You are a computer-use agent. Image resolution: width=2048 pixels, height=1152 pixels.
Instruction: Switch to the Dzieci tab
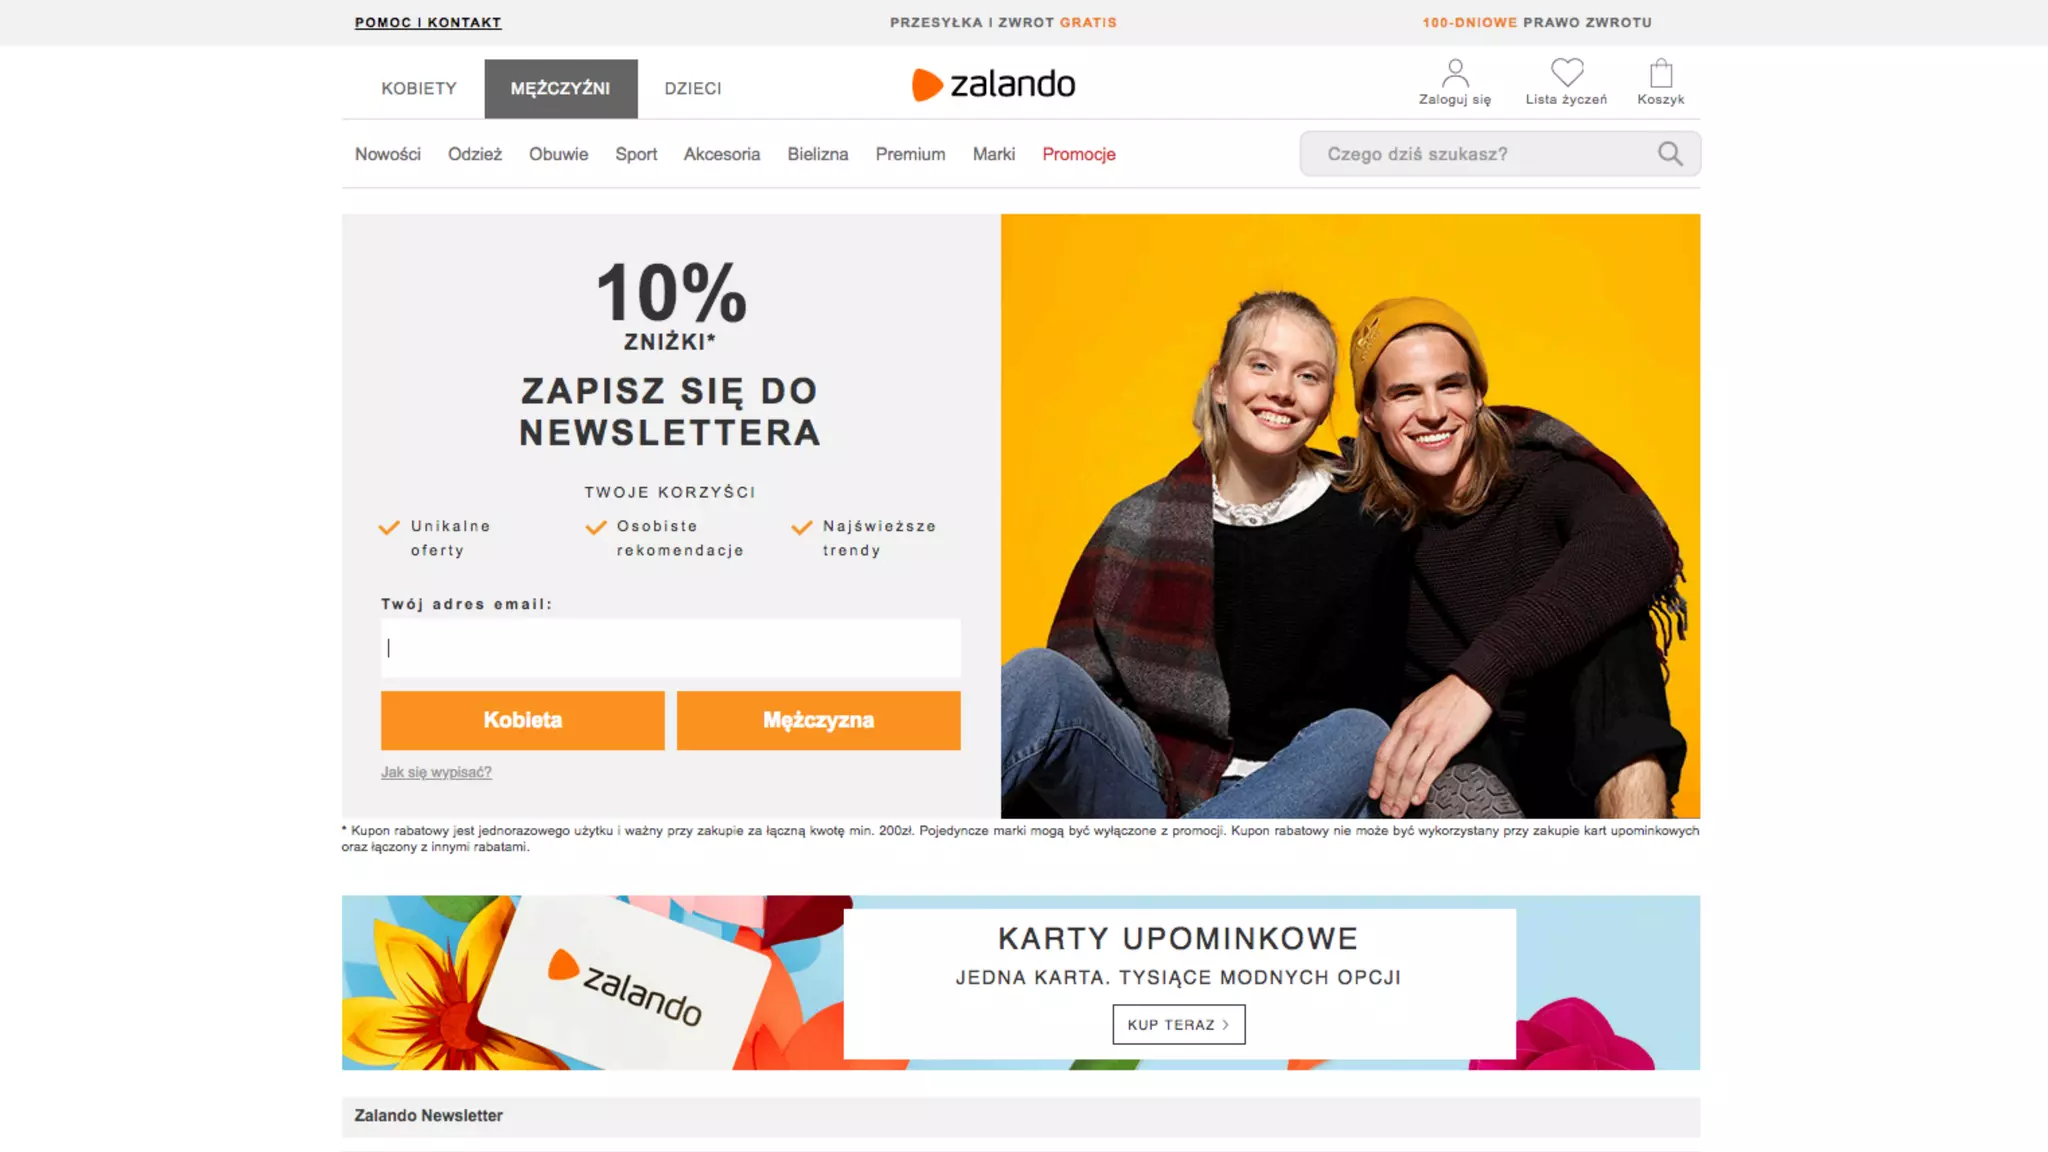(x=693, y=88)
